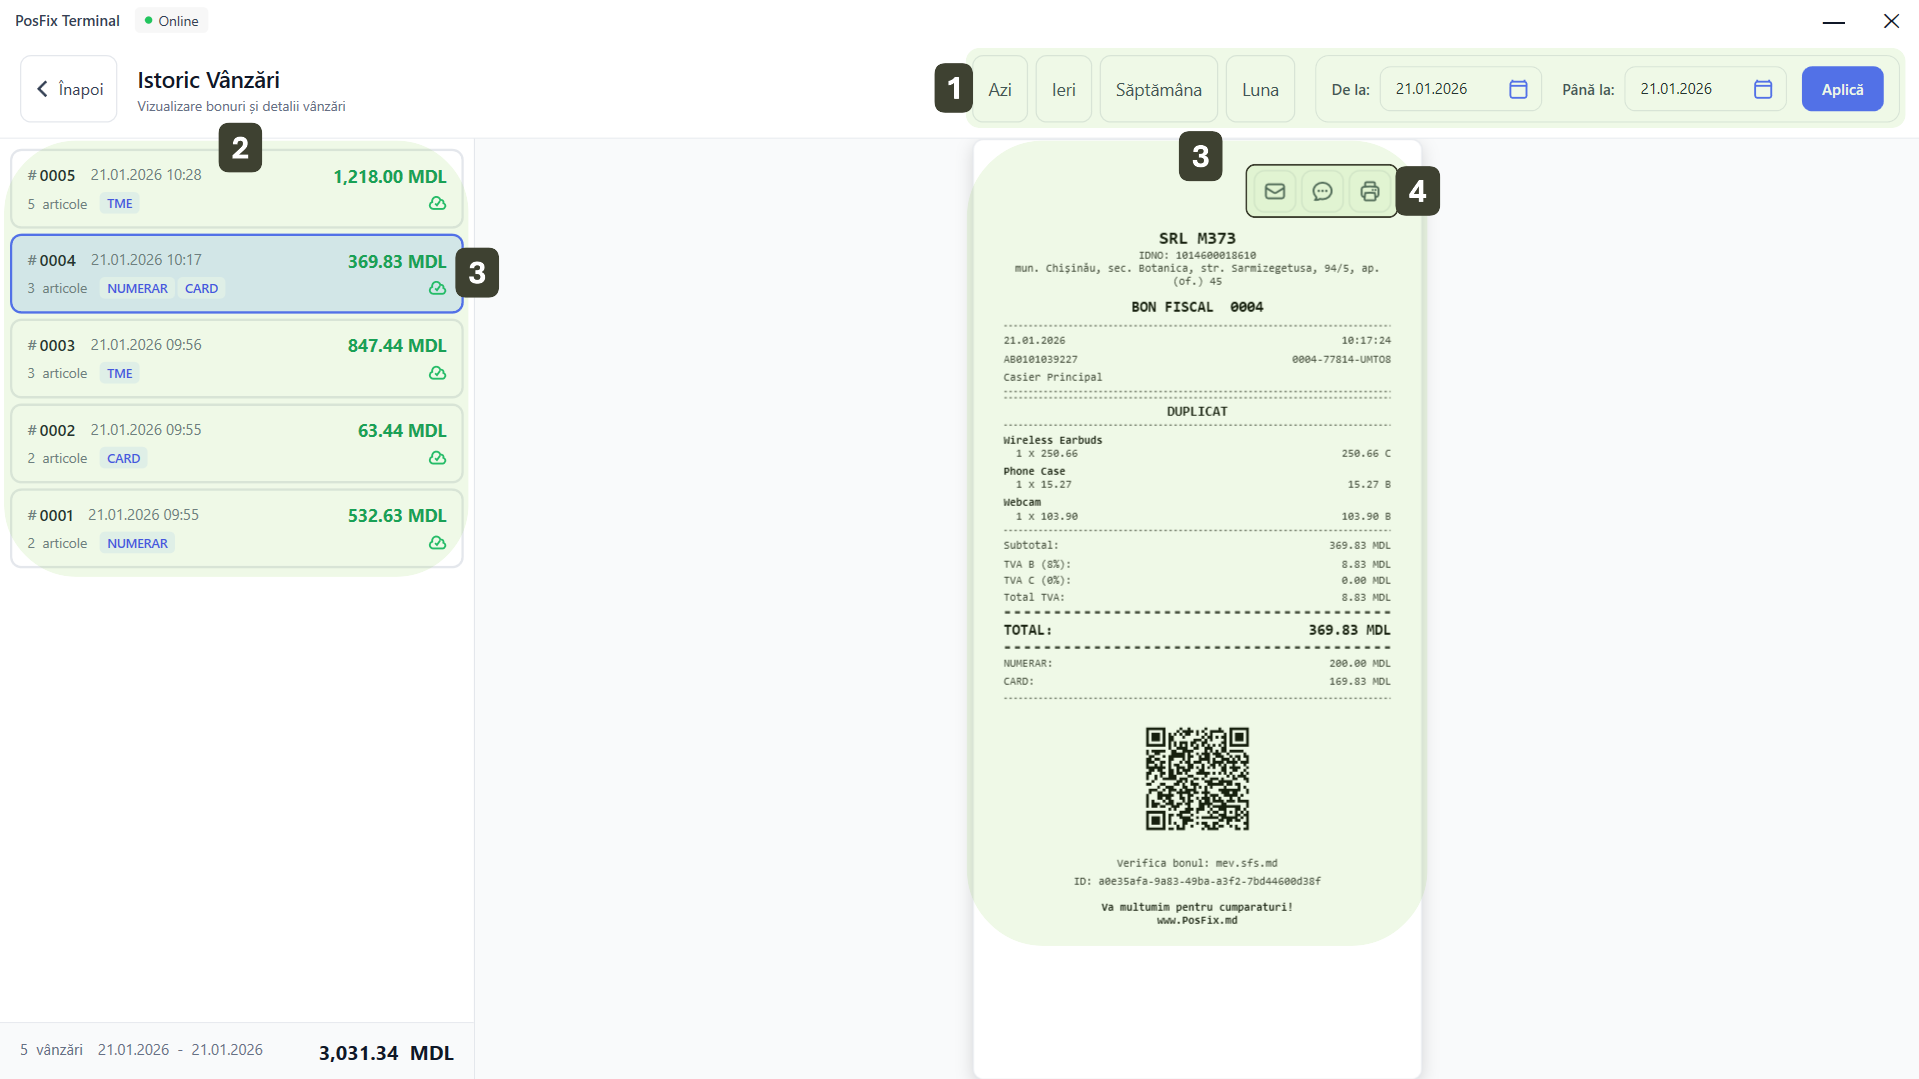The height and width of the screenshot is (1079, 1919).
Task: Click cloud sync icon on receipt #0002
Action: coord(437,458)
